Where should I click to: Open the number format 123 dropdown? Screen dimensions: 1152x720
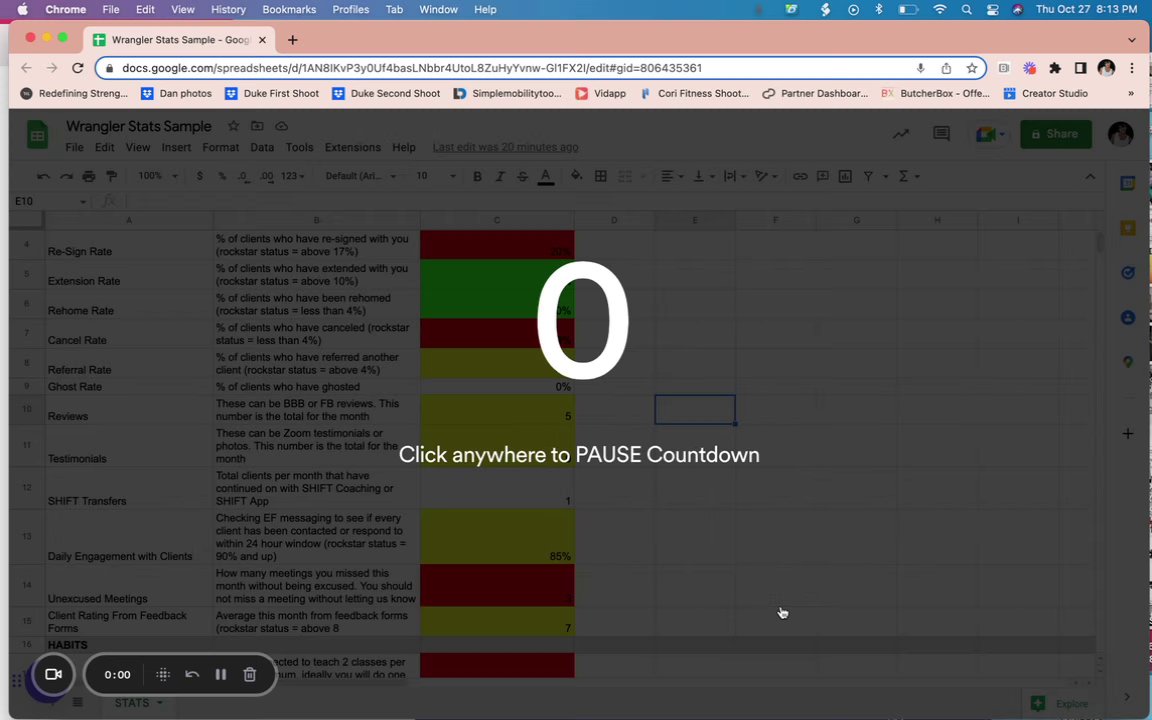pos(292,176)
